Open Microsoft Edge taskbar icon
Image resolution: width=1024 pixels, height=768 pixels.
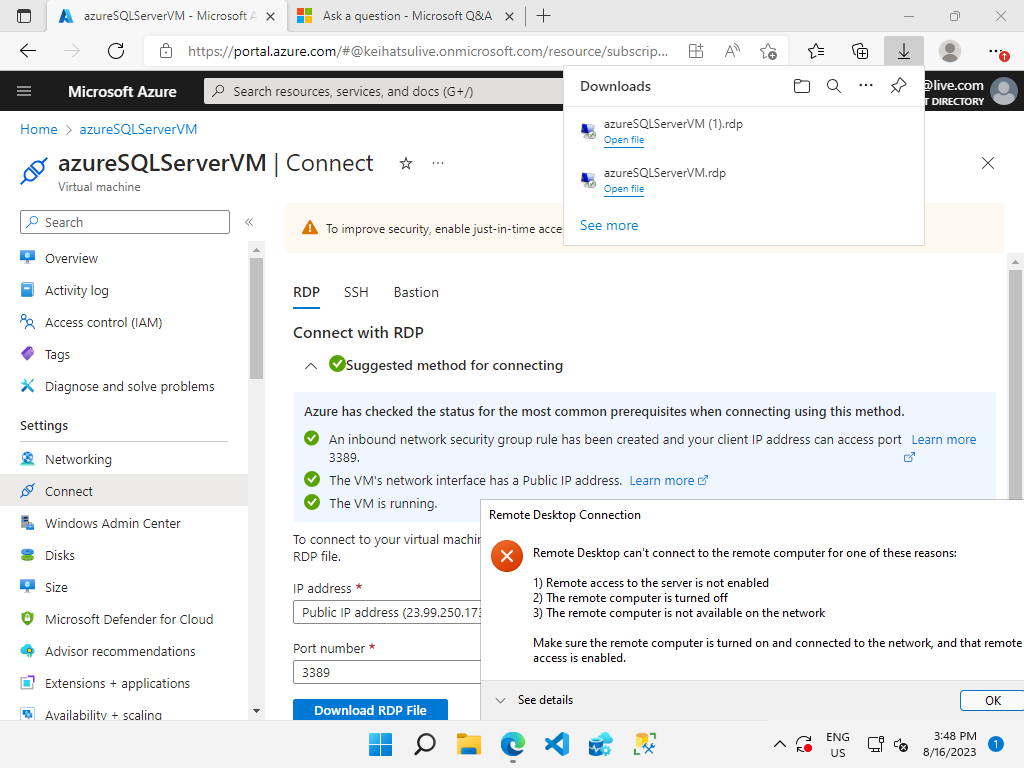pos(513,744)
